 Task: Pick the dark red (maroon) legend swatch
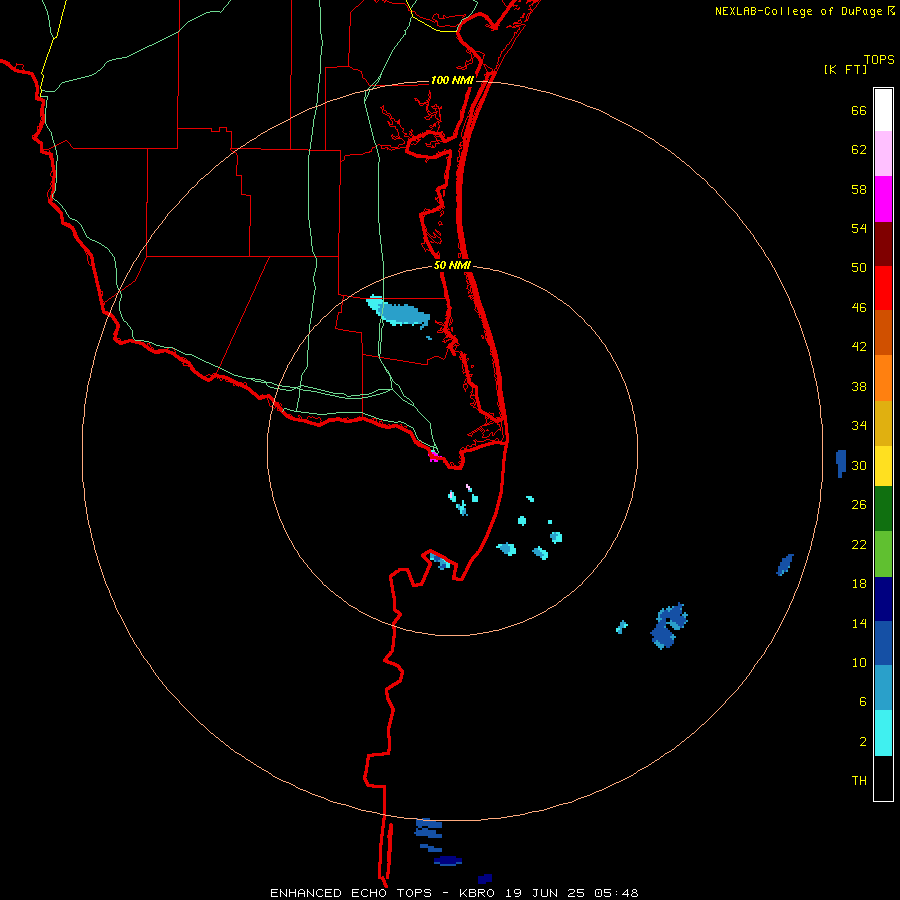(883, 244)
